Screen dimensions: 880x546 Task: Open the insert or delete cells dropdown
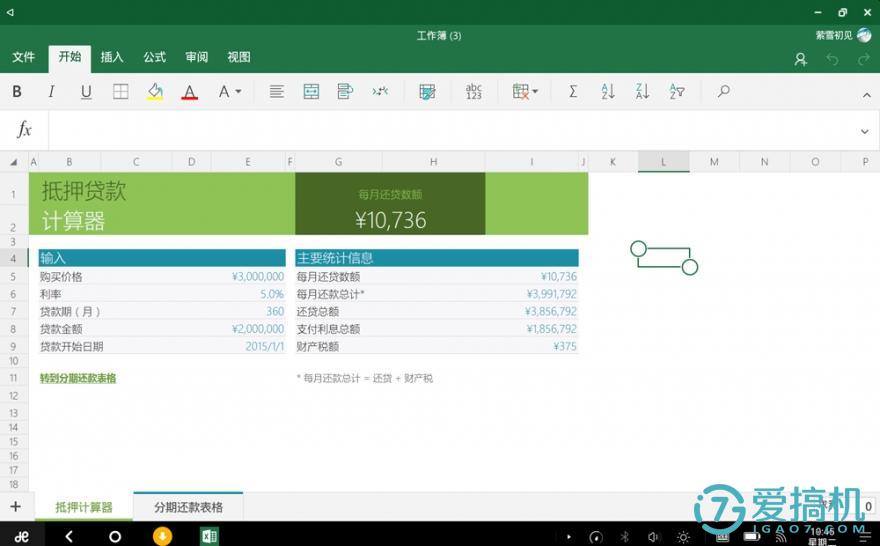[x=525, y=91]
